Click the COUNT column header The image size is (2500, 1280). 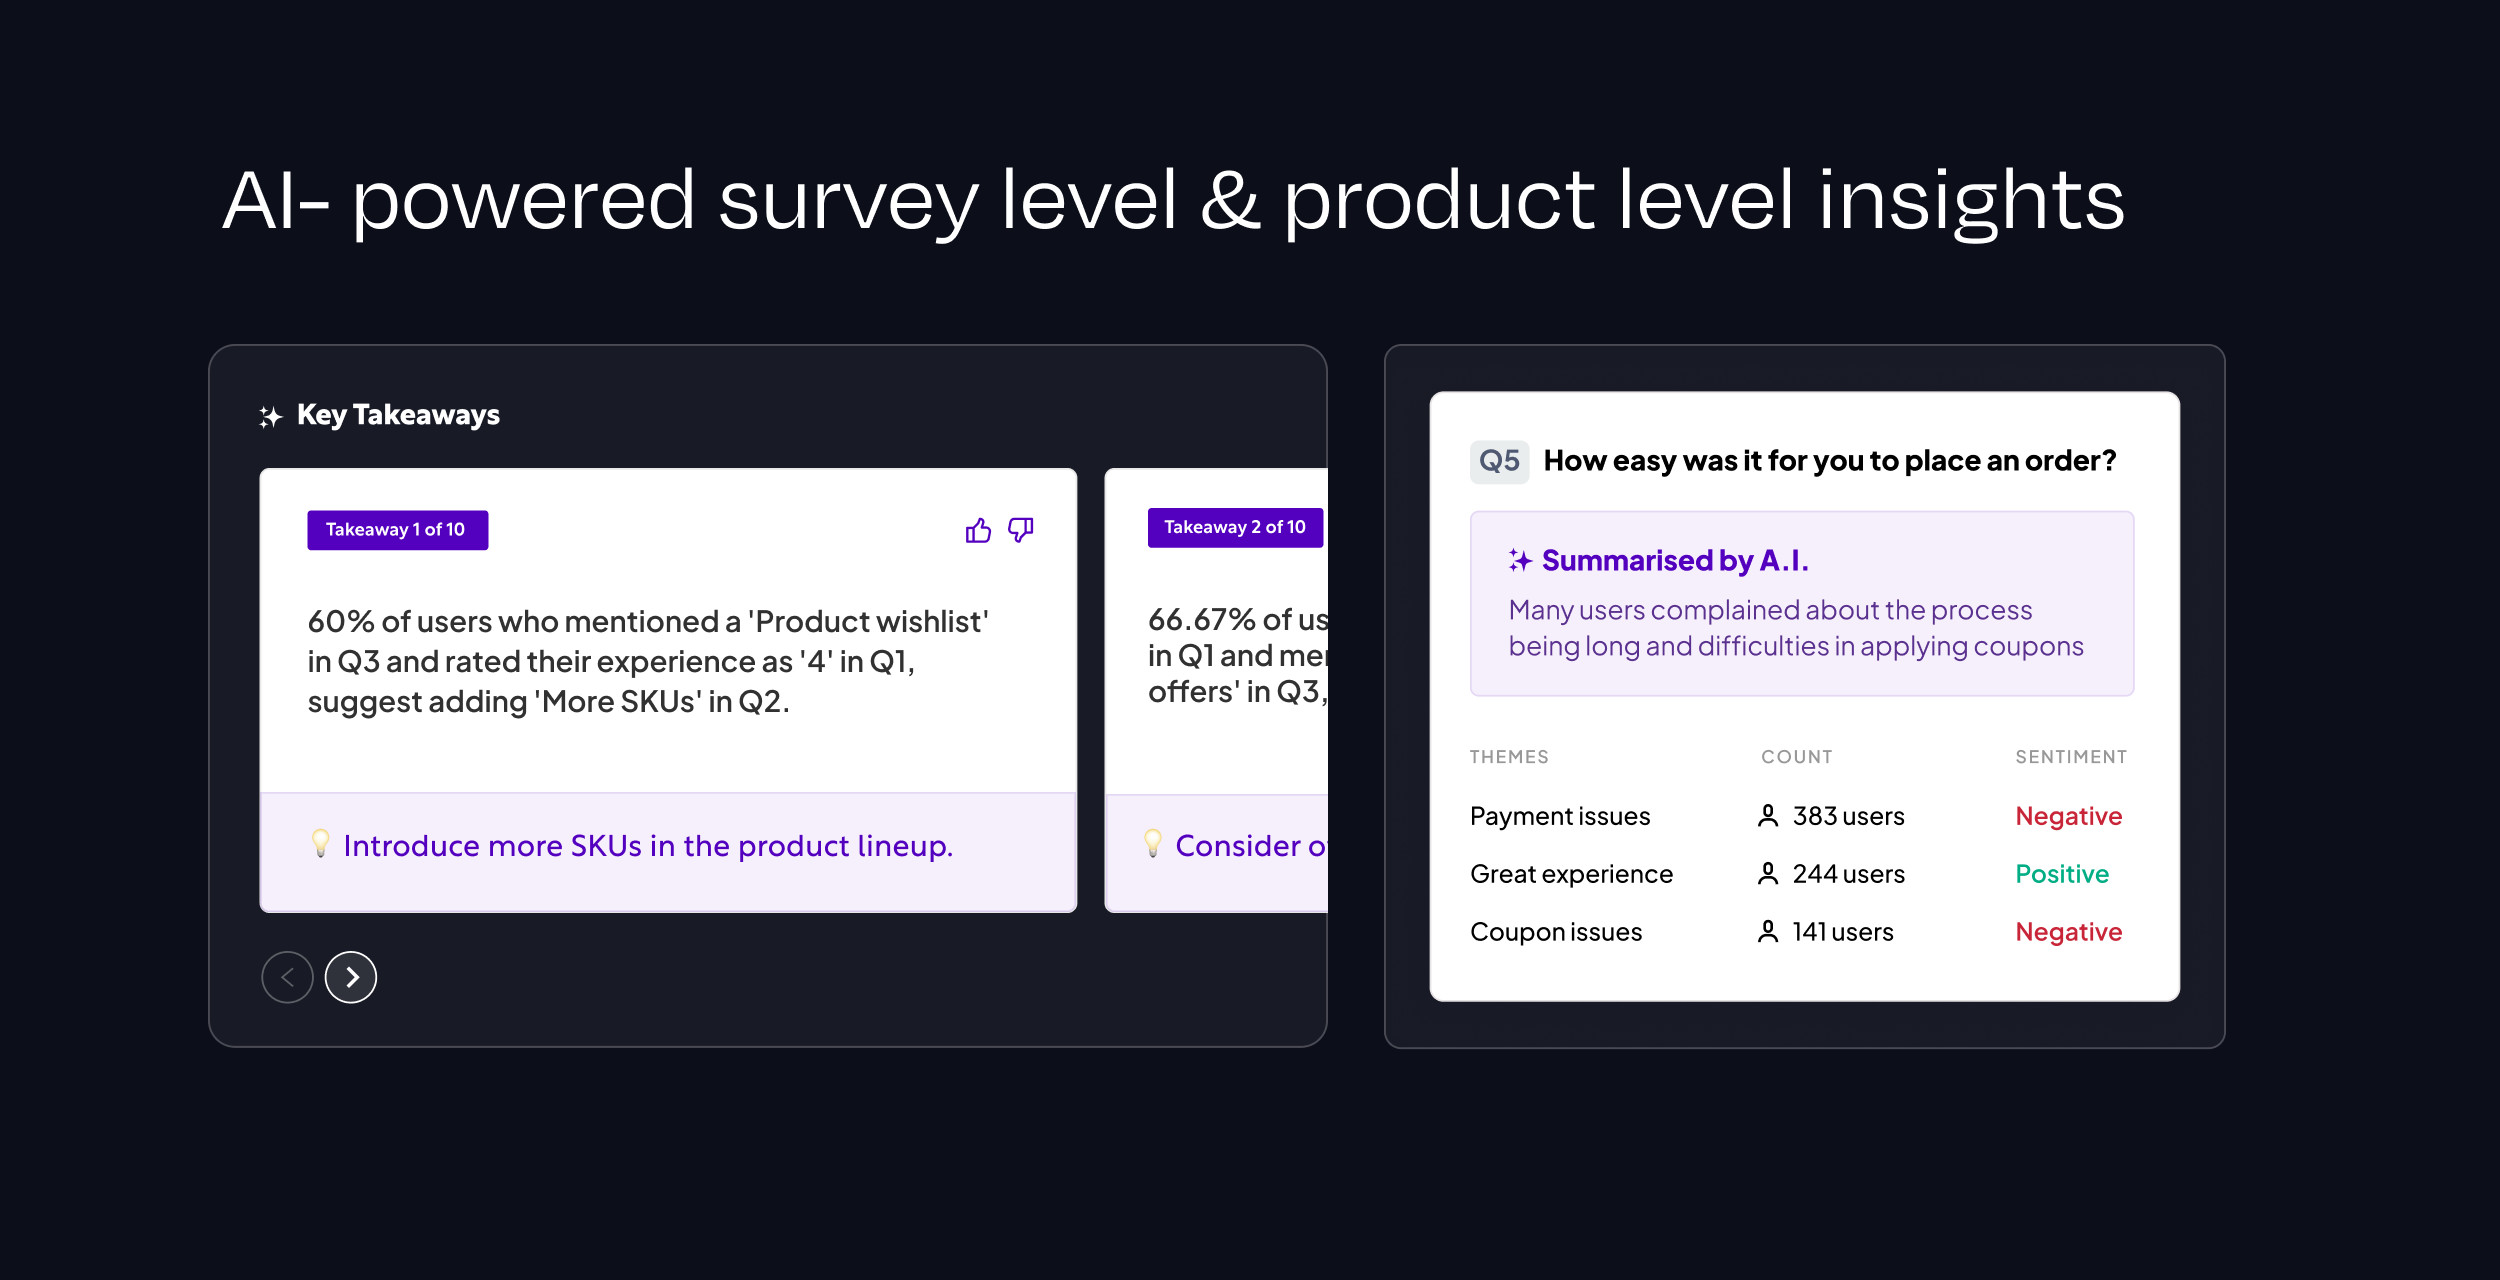(1797, 757)
